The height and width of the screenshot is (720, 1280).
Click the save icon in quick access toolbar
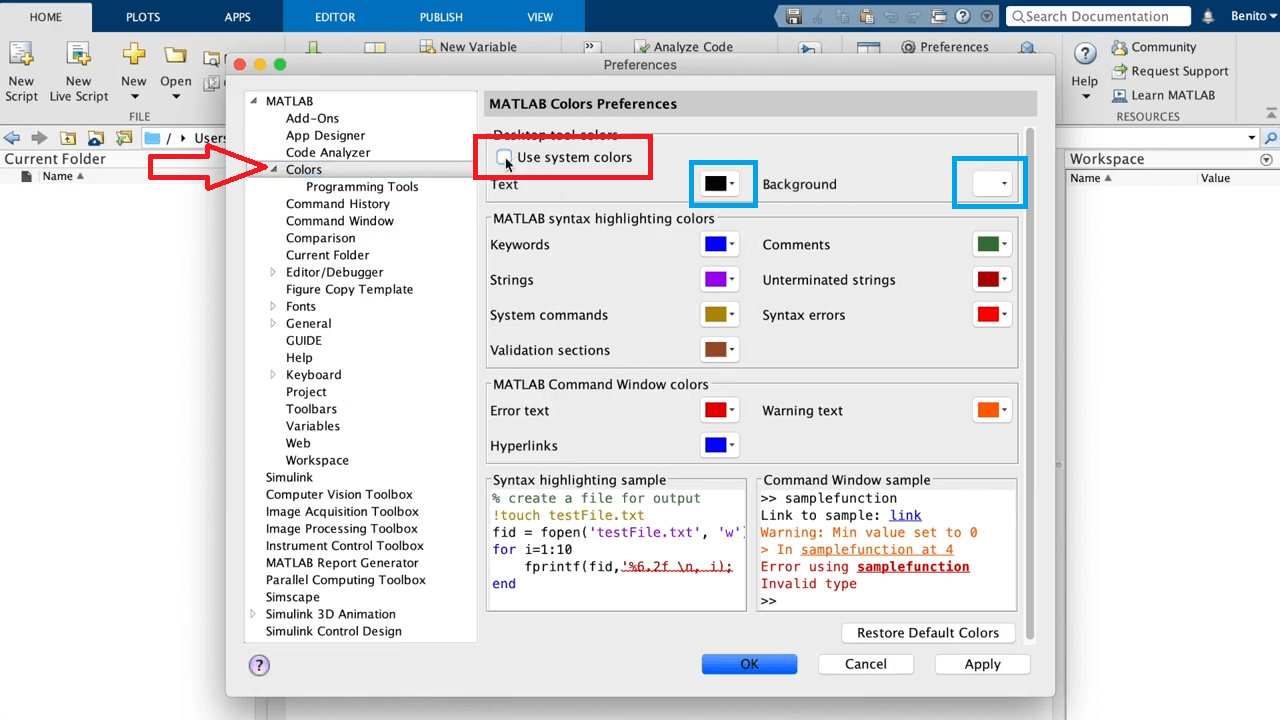coord(794,16)
